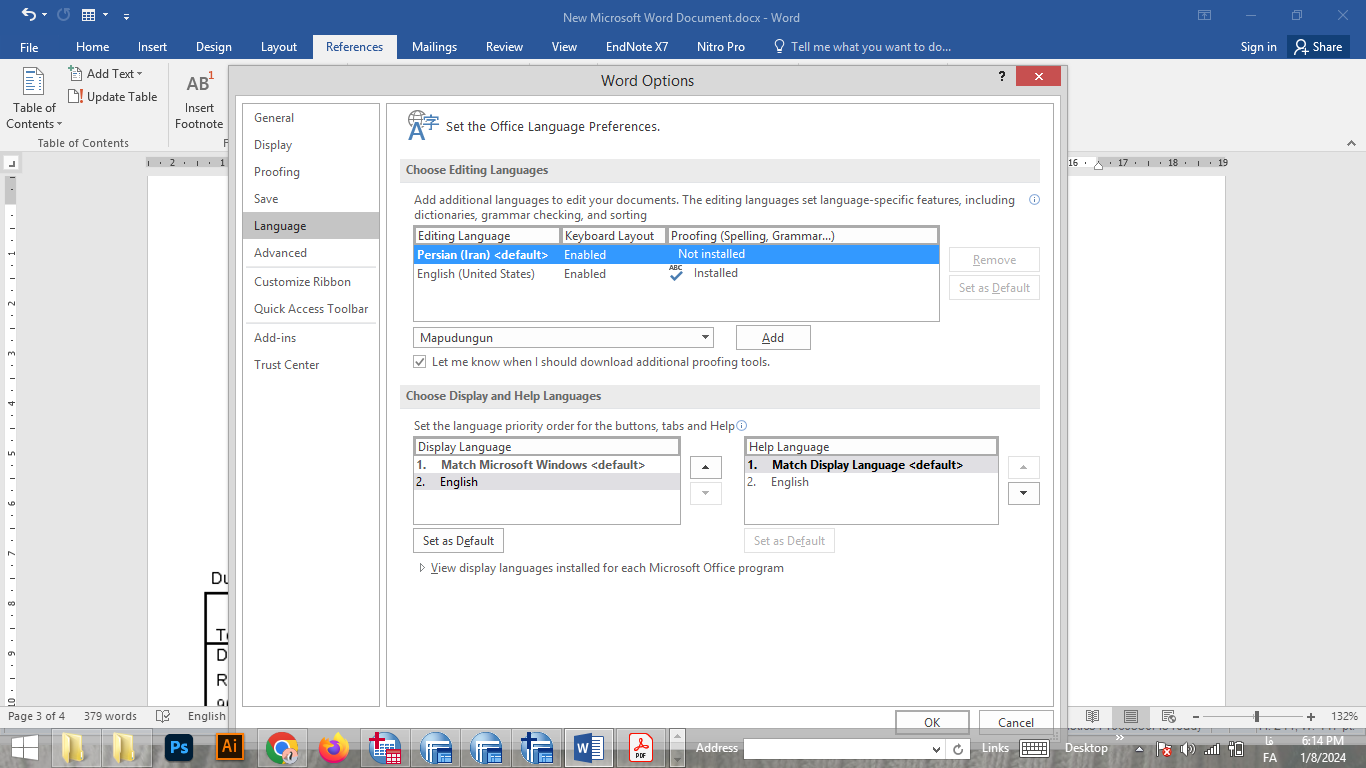This screenshot has width=1366, height=768.
Task: Move help language down with the arrow
Action: [x=1024, y=493]
